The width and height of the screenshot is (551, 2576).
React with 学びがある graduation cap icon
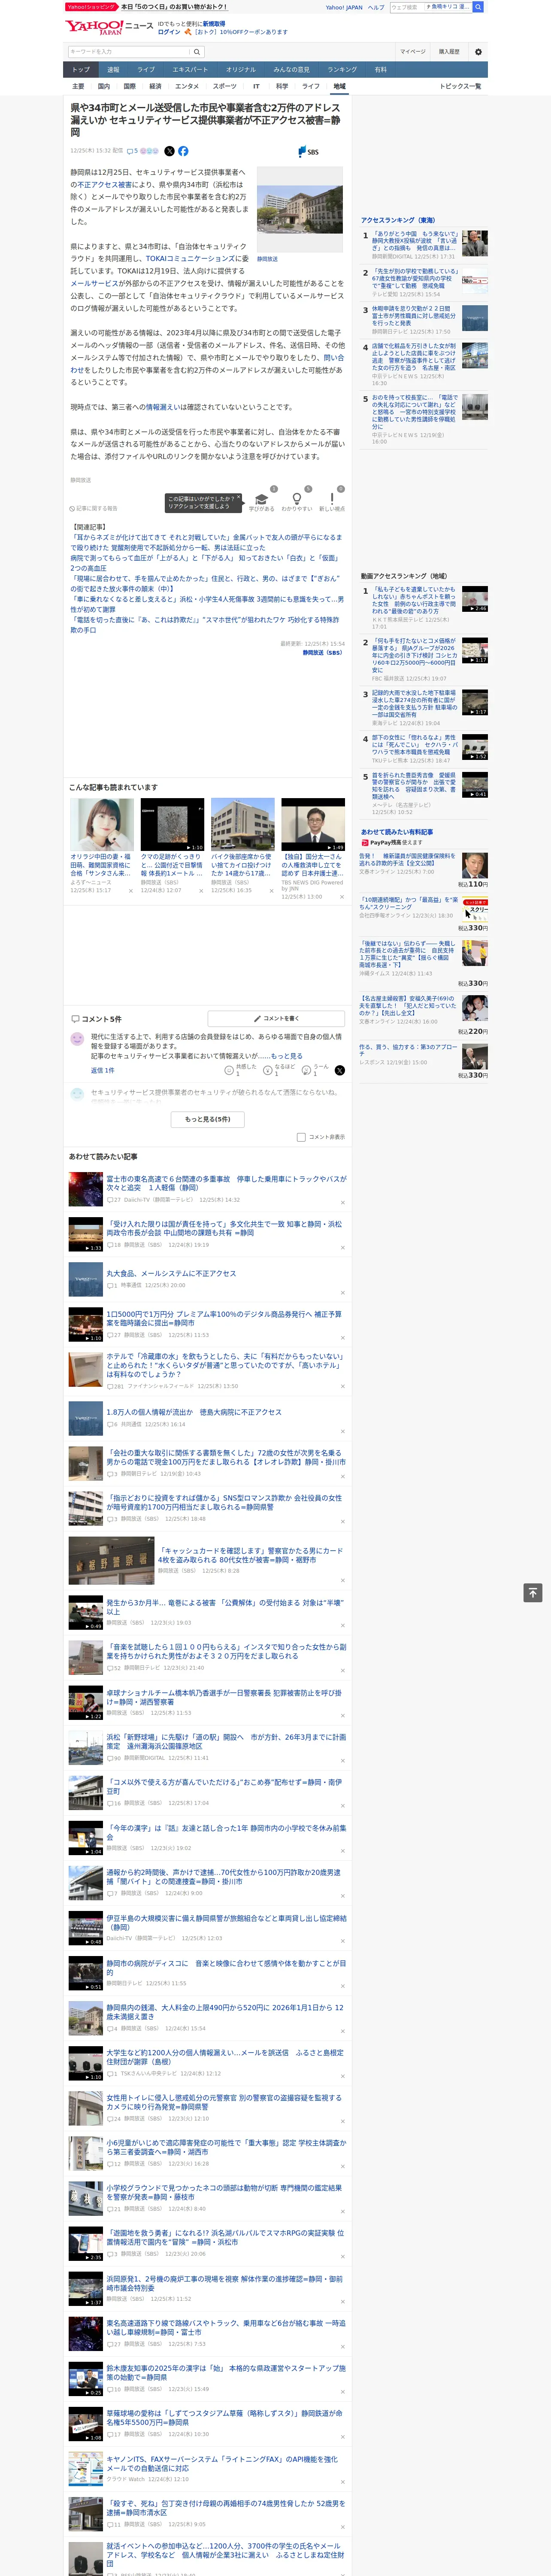pyautogui.click(x=262, y=499)
